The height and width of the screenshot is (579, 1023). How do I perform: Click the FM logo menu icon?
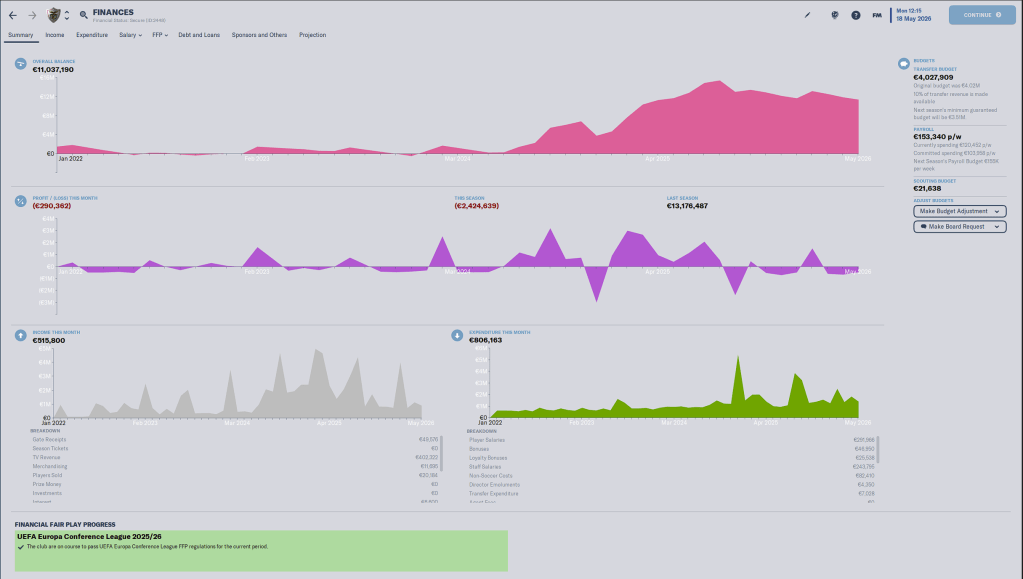(x=877, y=15)
